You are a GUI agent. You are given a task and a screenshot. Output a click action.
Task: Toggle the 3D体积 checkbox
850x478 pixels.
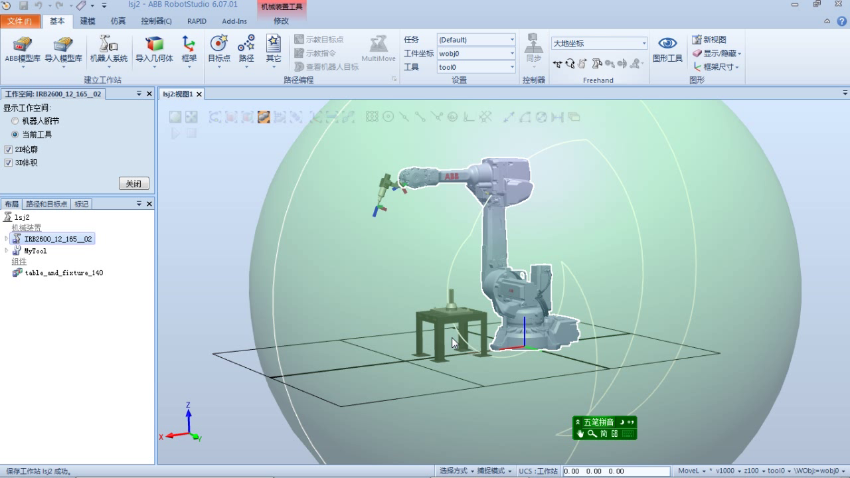[x=8, y=163]
